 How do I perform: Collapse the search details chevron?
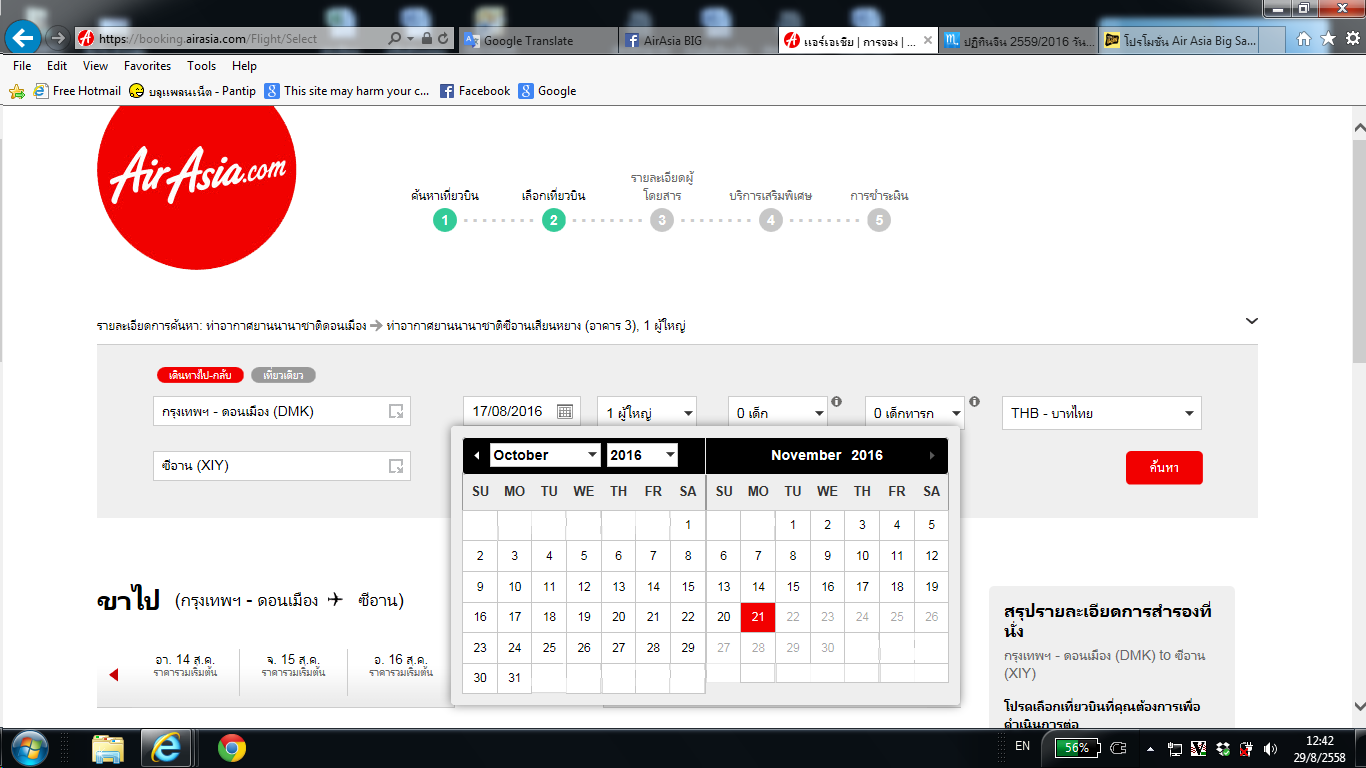[1252, 321]
